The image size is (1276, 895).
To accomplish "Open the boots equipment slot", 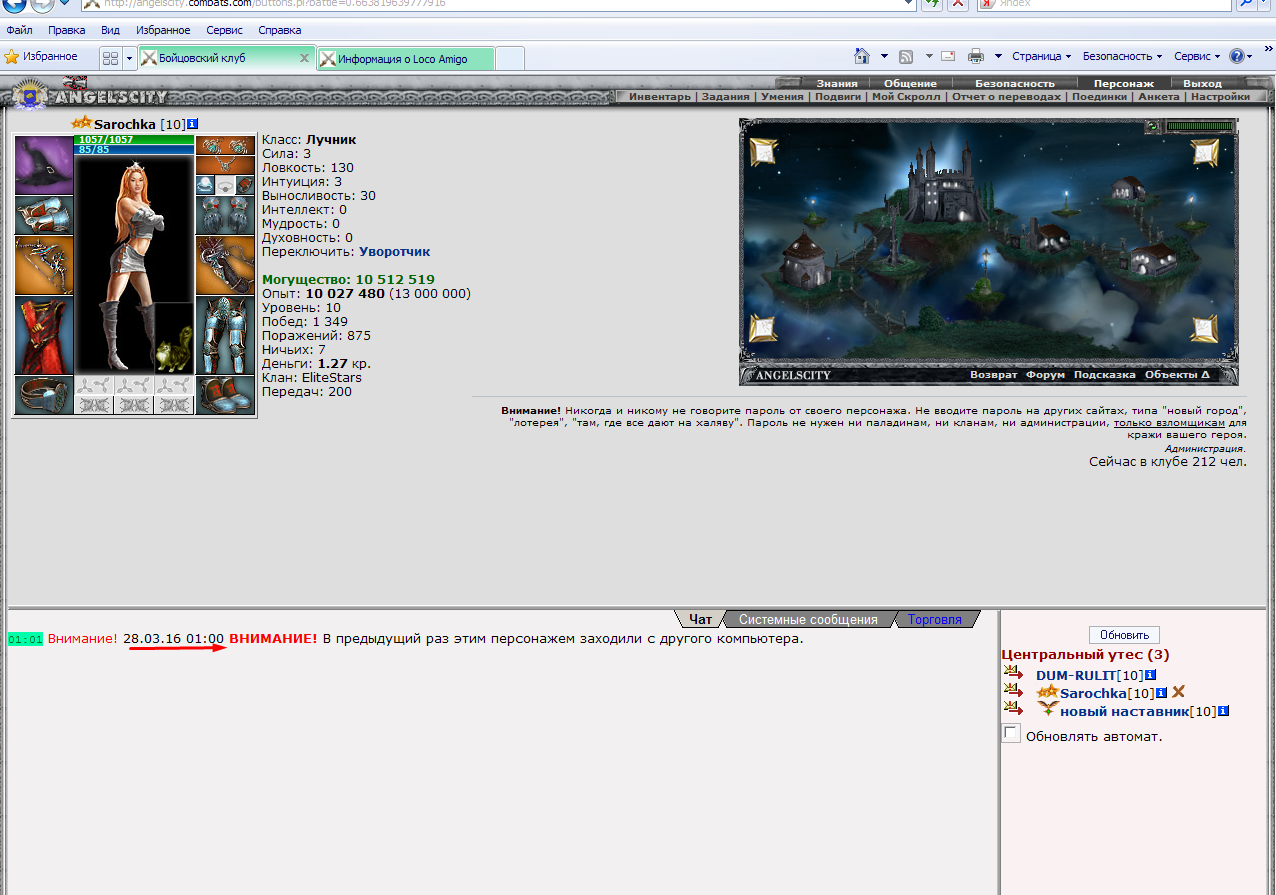I will 224,395.
